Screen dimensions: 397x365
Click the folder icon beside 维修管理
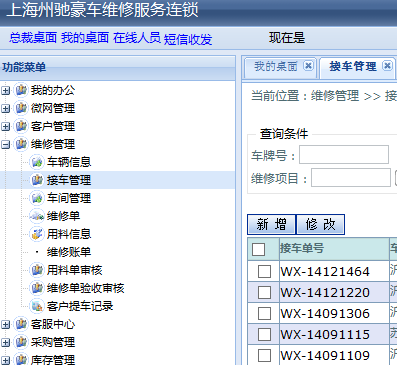tap(21, 144)
